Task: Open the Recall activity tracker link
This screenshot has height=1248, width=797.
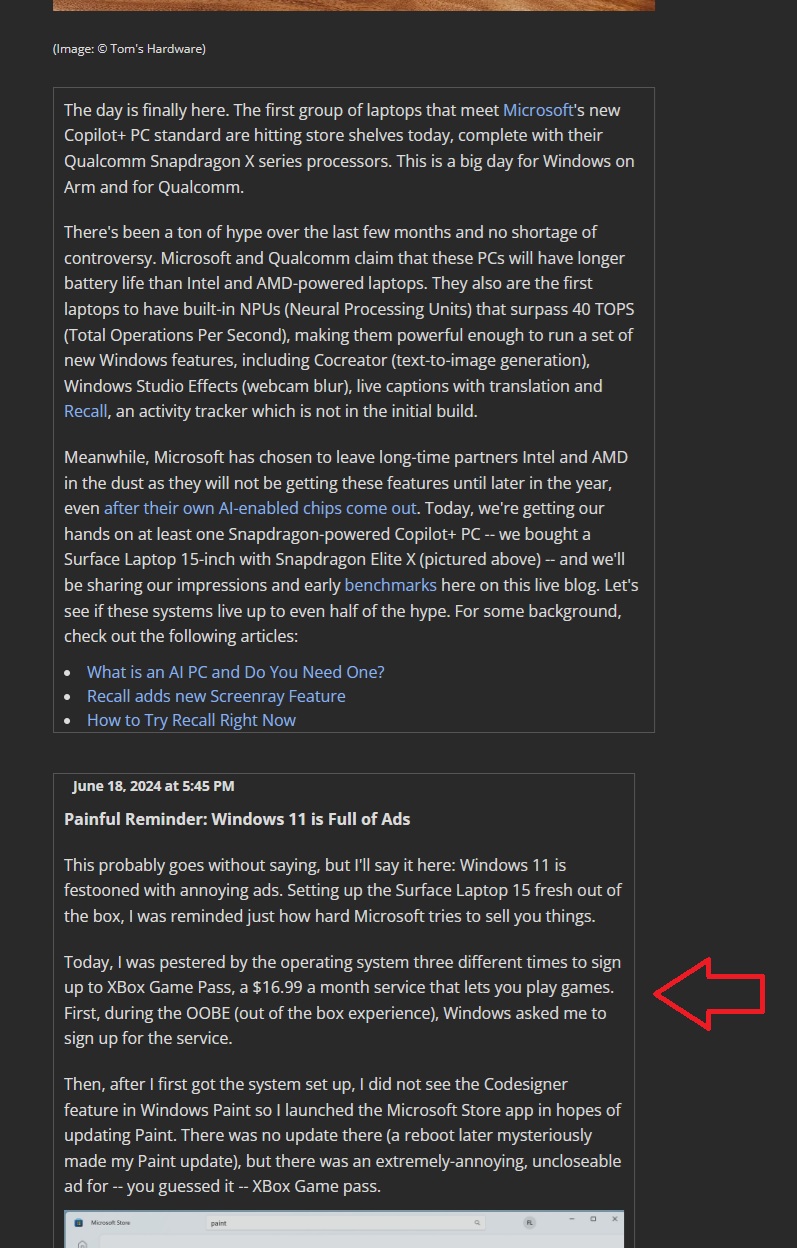Action: (85, 411)
